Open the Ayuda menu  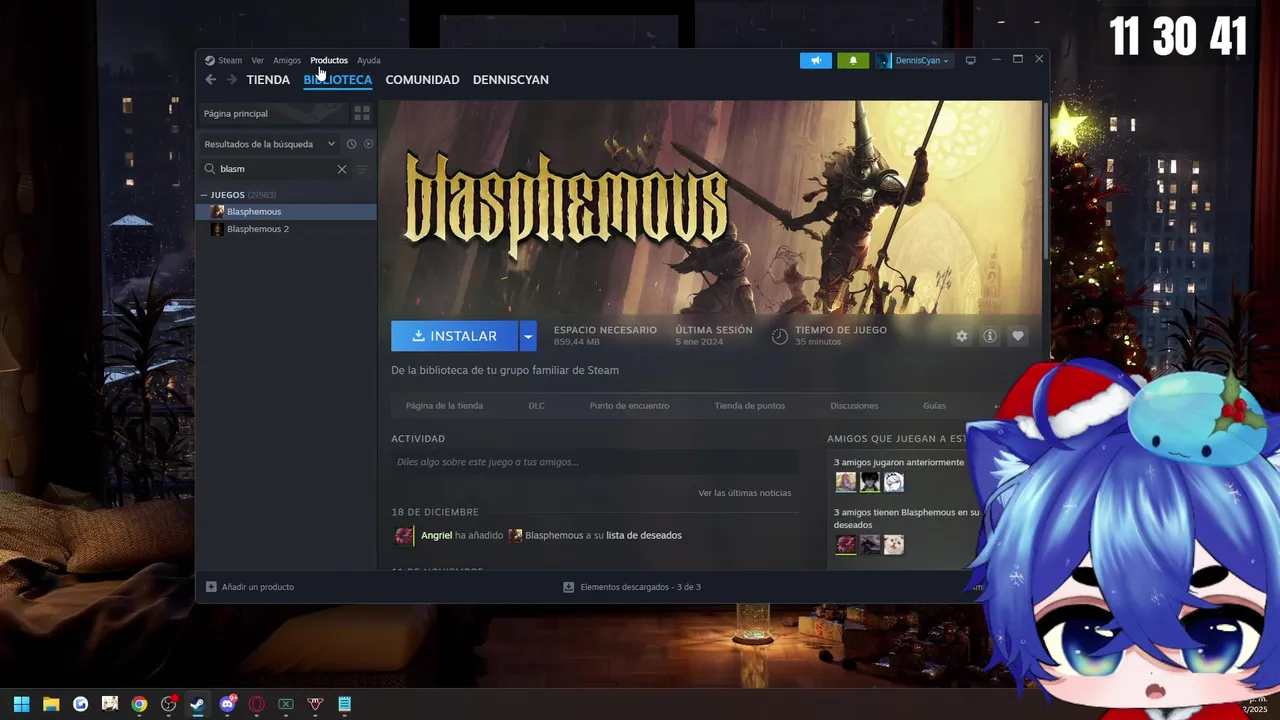[x=369, y=60]
